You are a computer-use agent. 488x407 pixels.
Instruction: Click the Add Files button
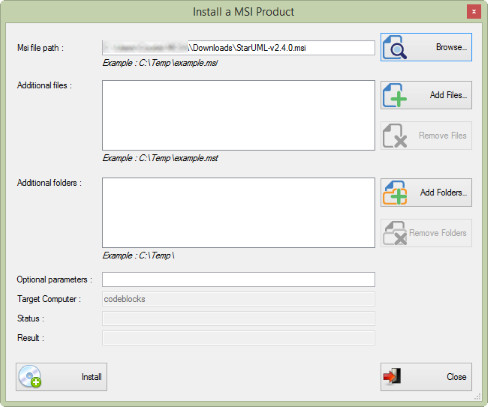coord(426,95)
